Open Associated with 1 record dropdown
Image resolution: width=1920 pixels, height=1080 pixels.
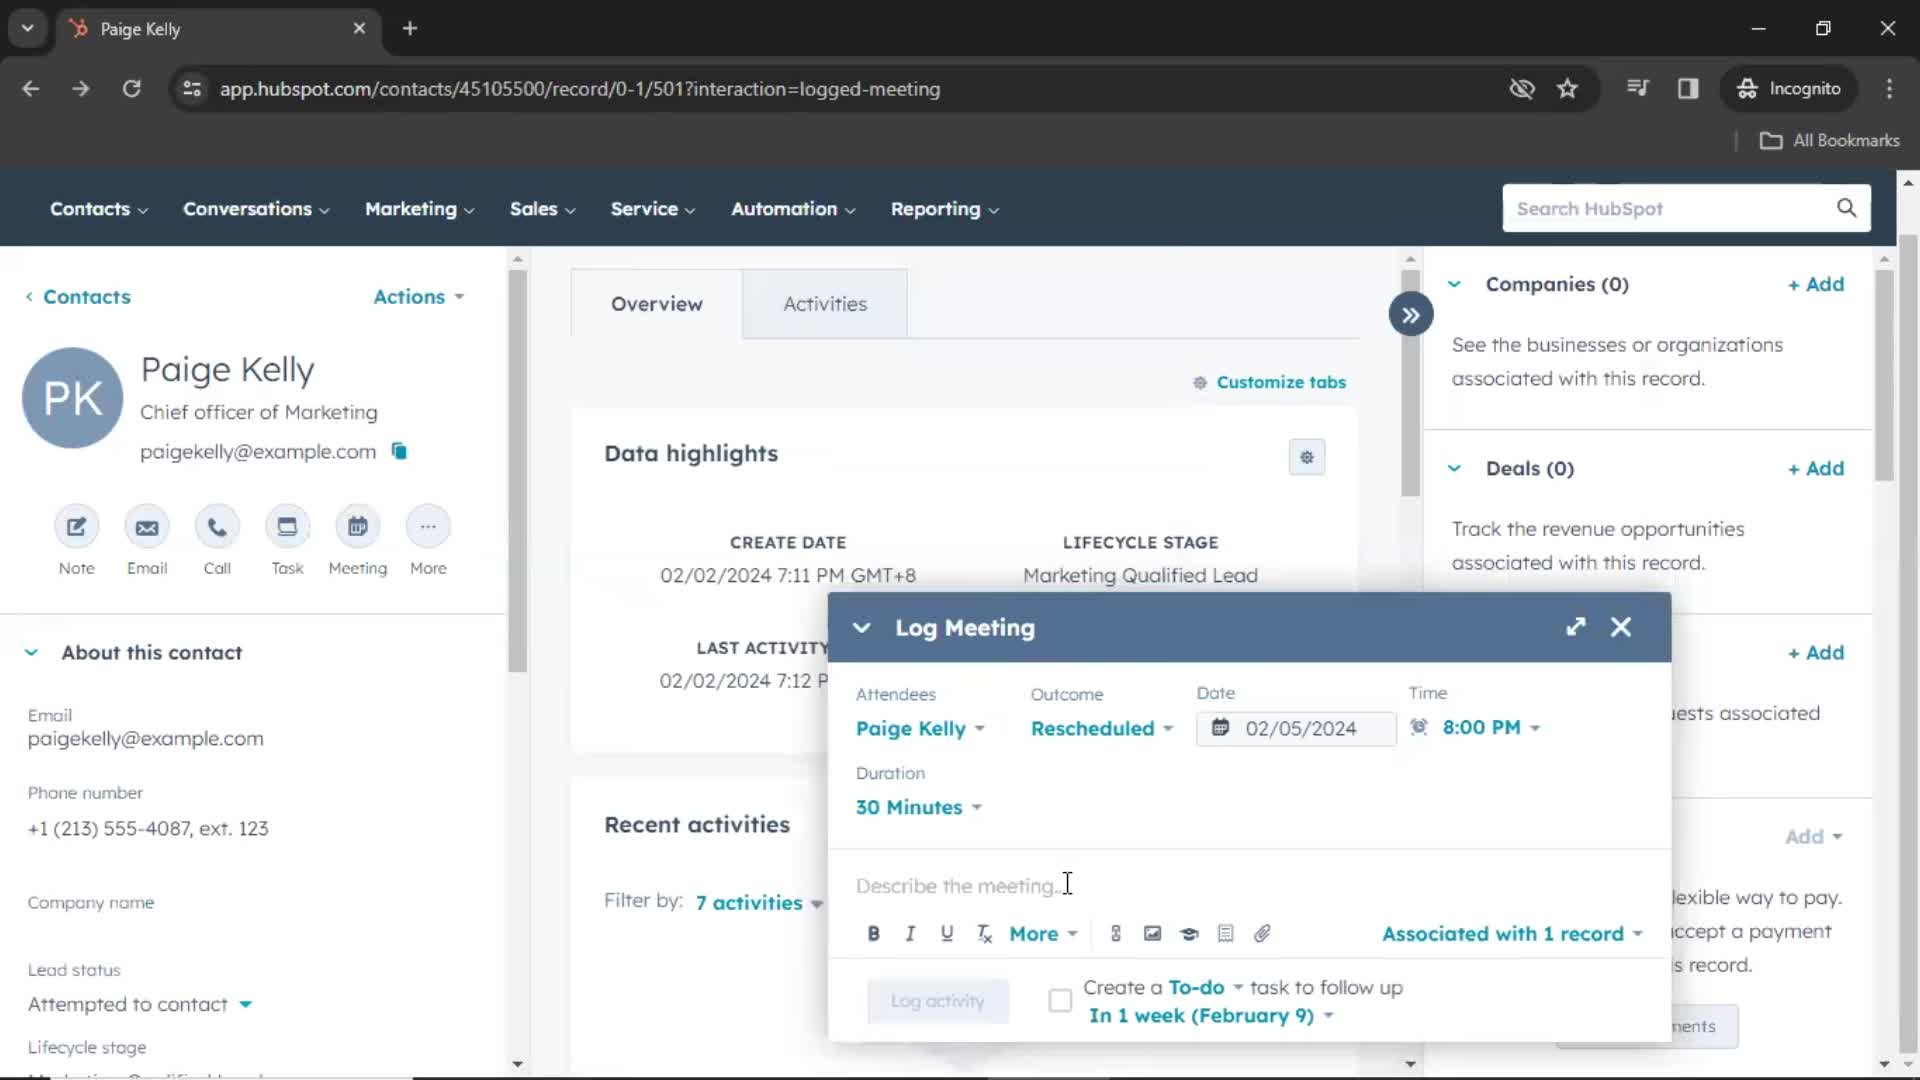tap(1512, 934)
